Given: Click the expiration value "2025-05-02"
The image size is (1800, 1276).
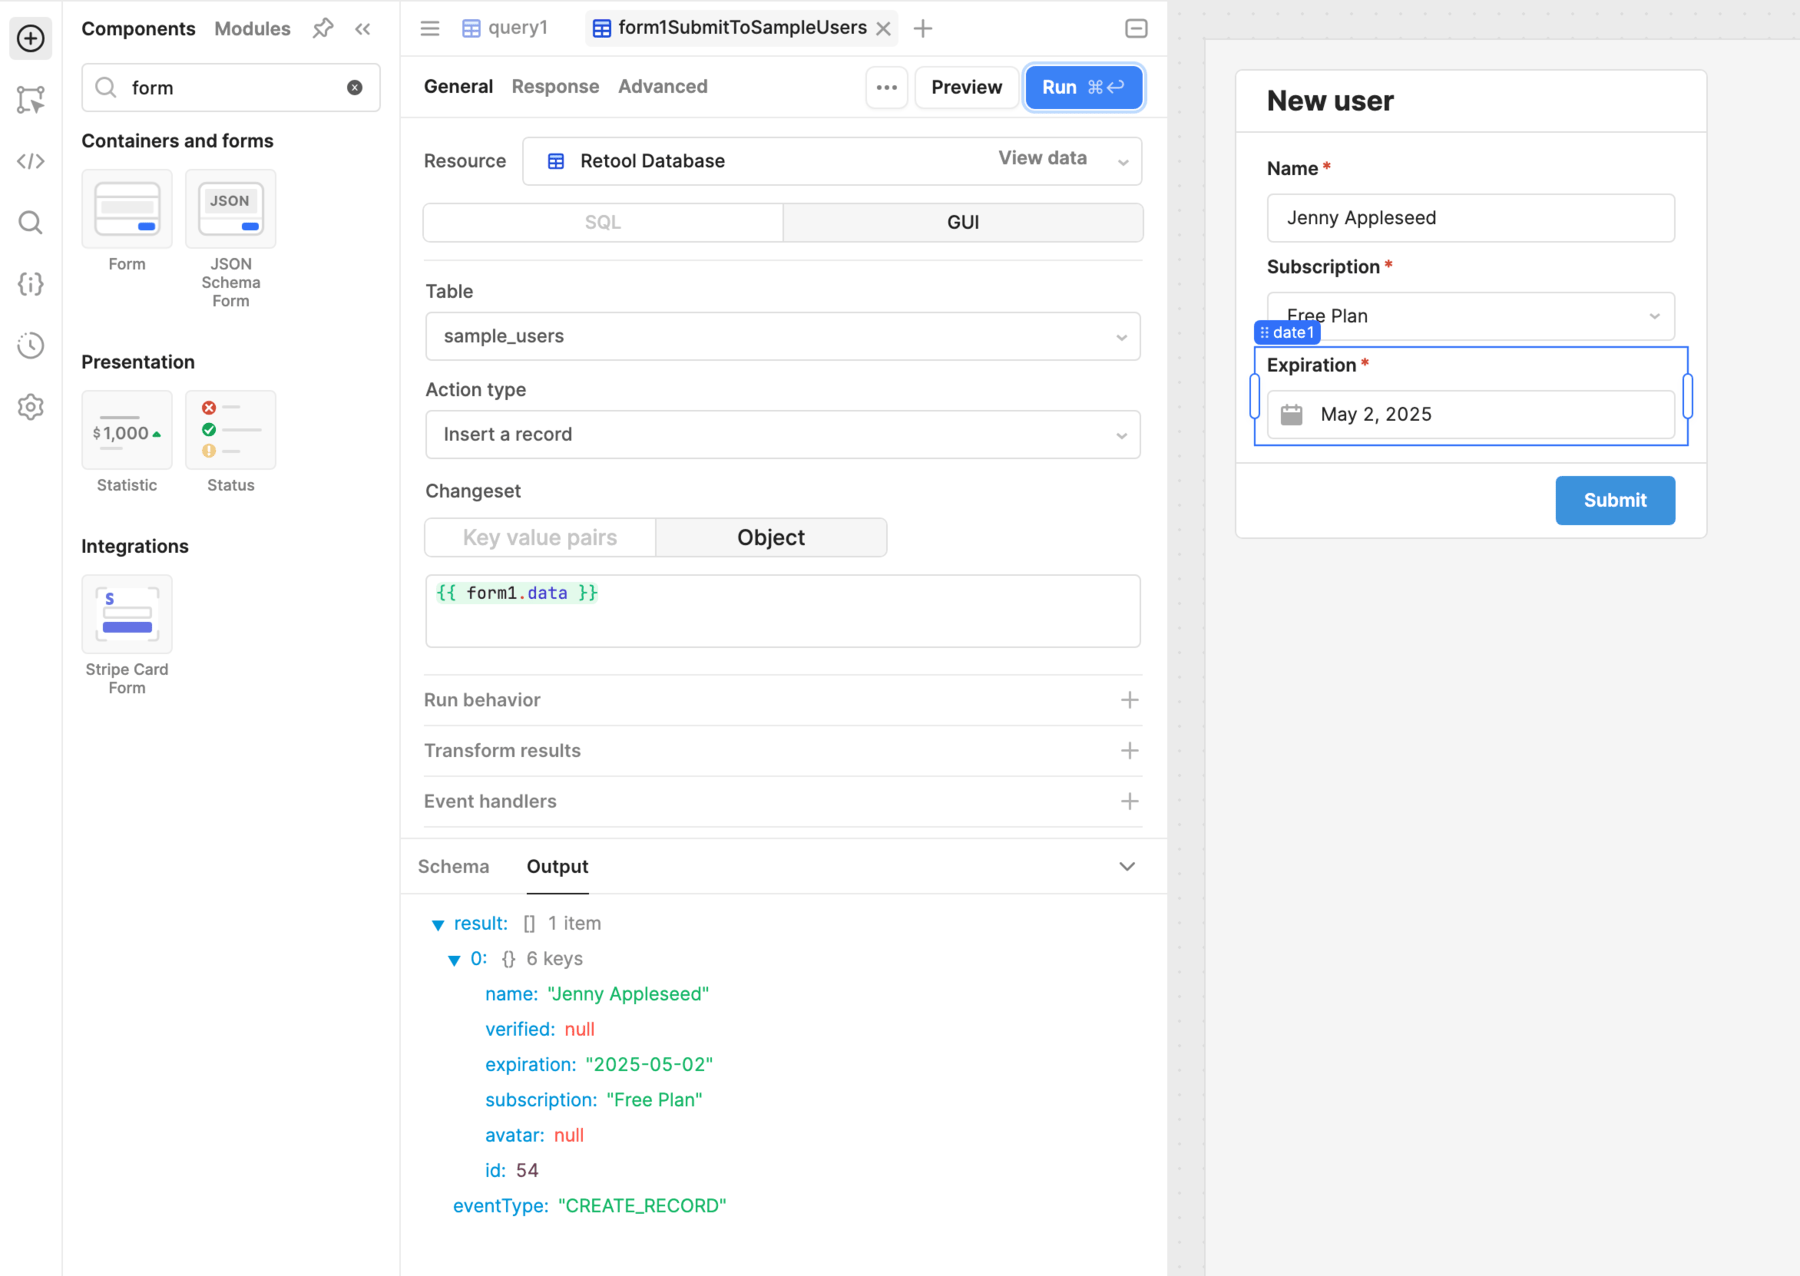Looking at the screenshot, I should coord(649,1065).
